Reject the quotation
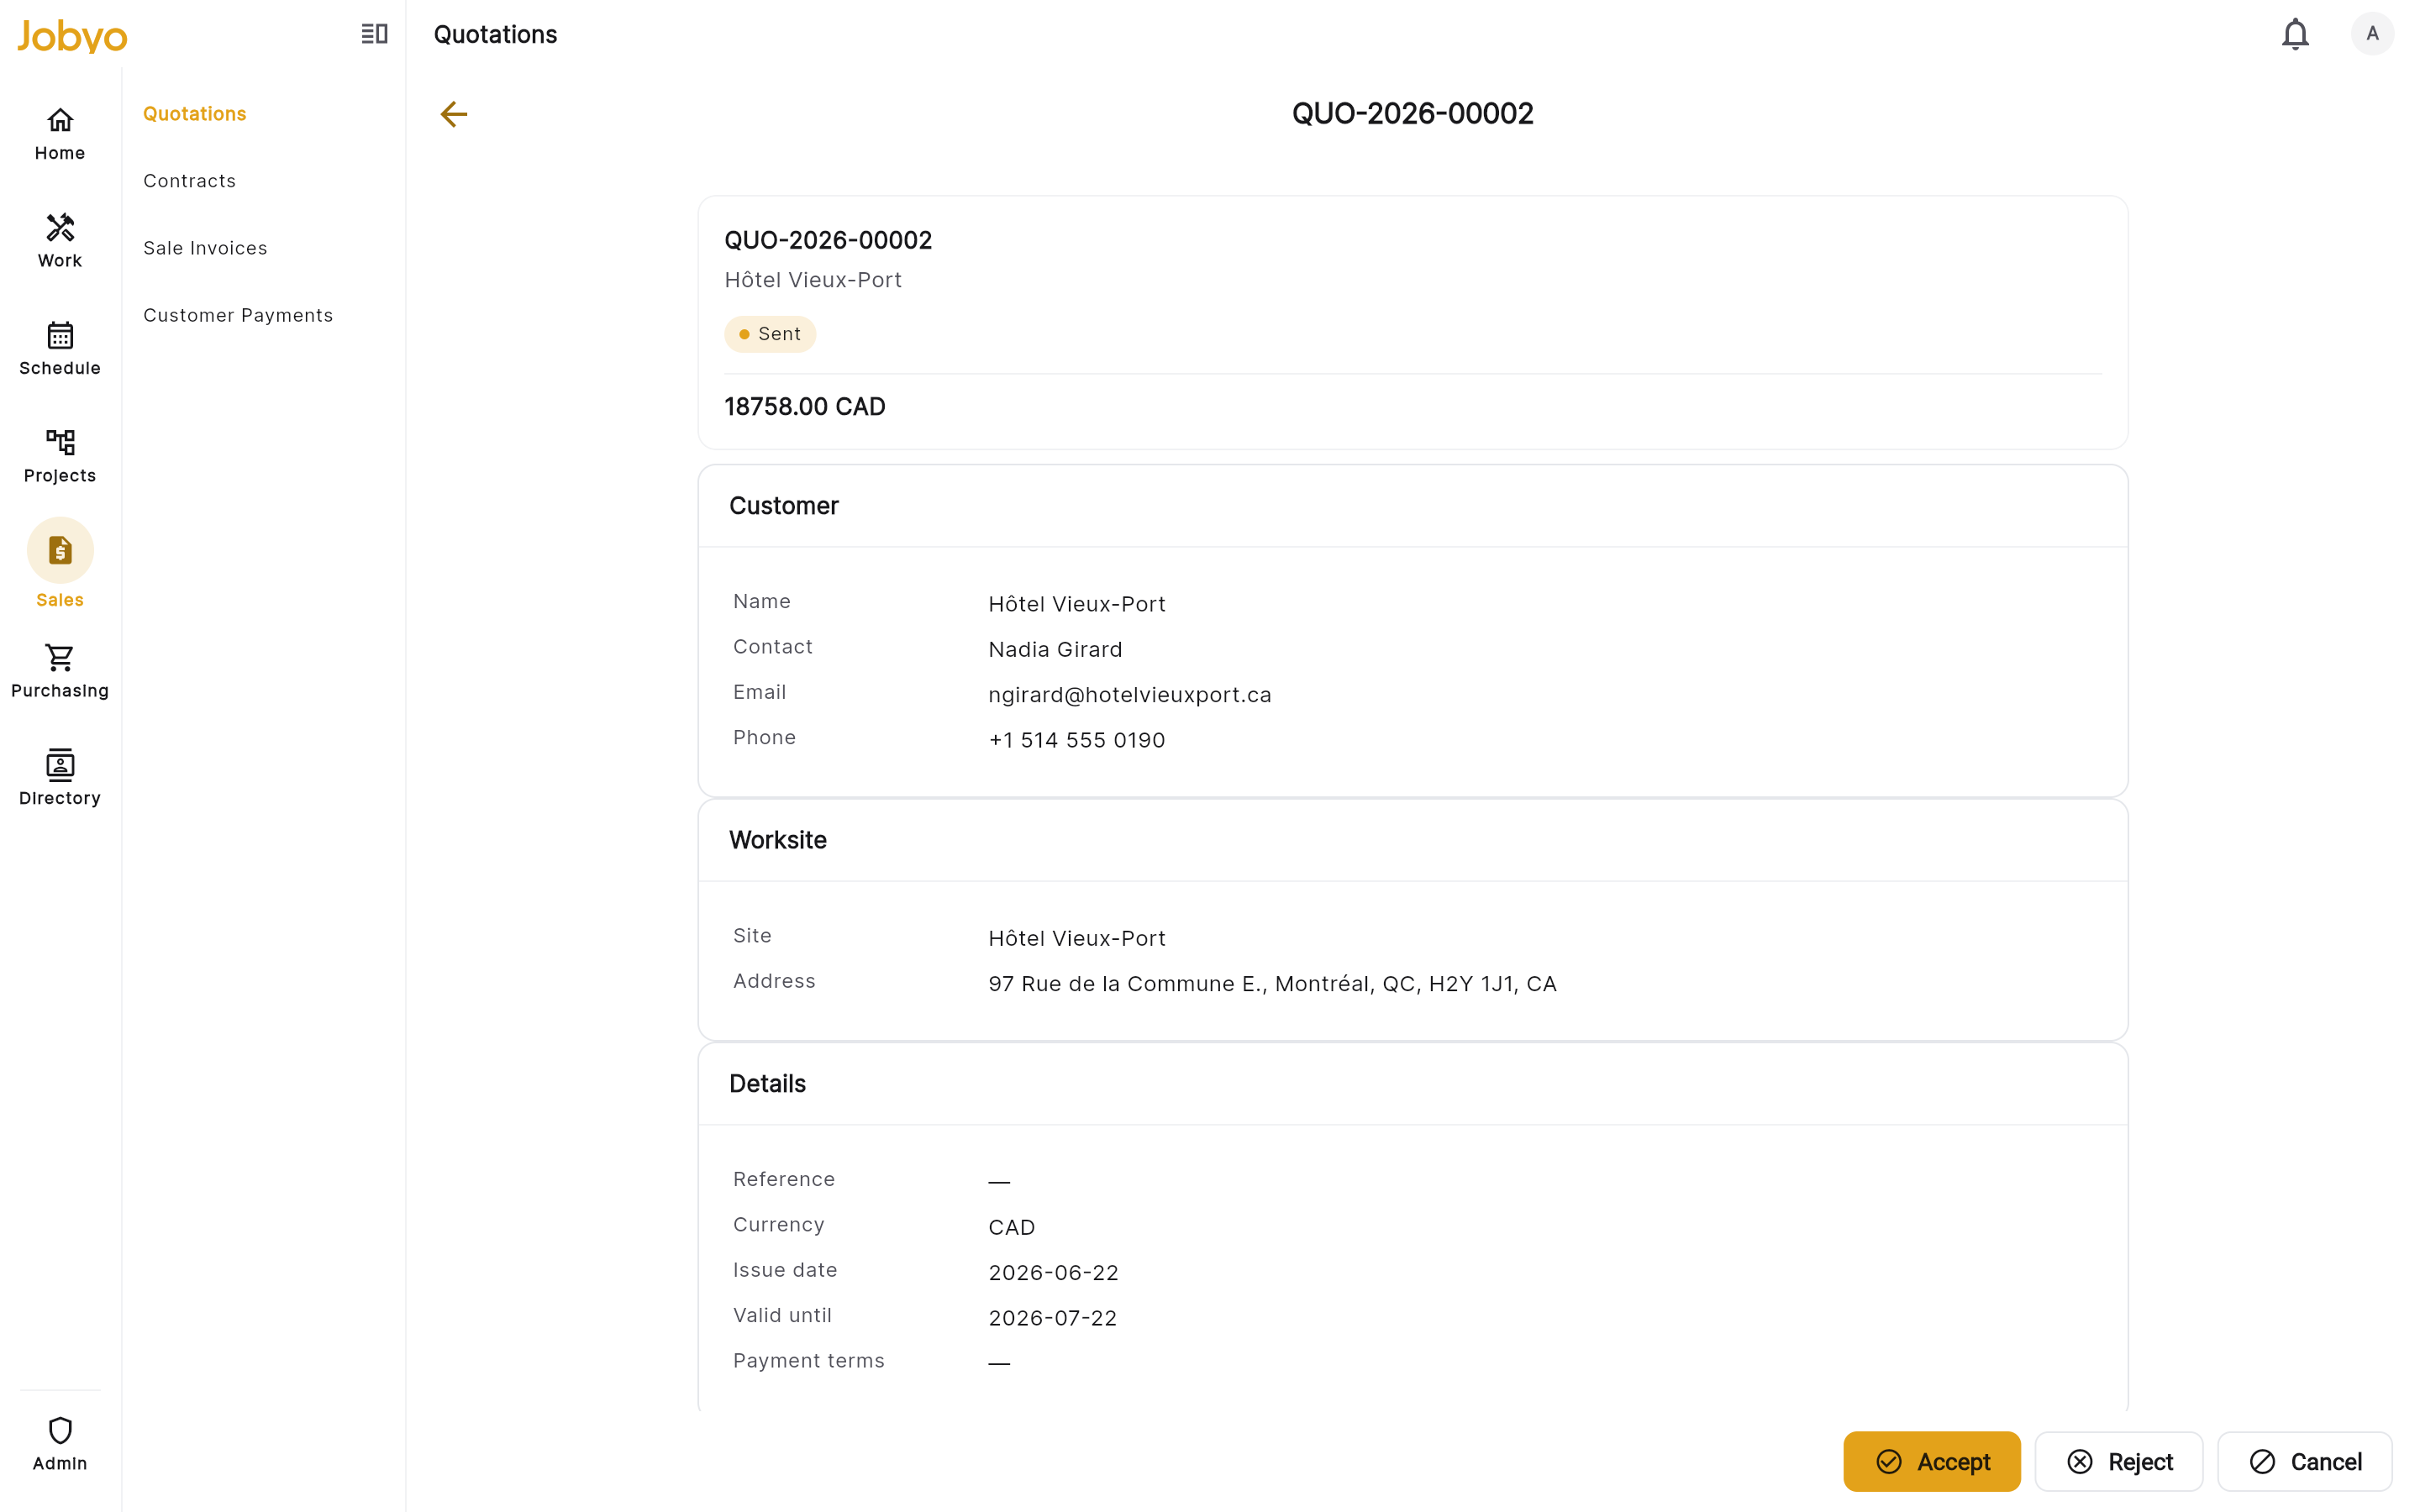This screenshot has height=1512, width=2420. click(2119, 1461)
